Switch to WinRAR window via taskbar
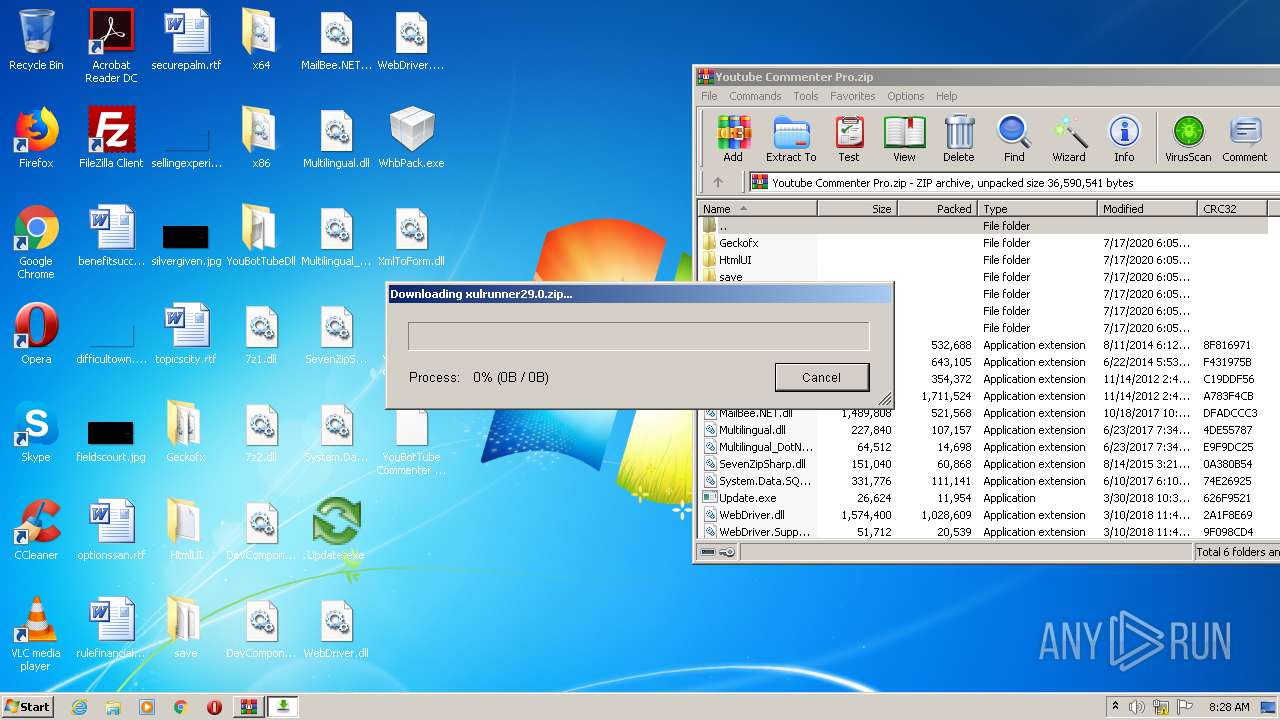Screen dimensions: 1280x720 coord(248,707)
